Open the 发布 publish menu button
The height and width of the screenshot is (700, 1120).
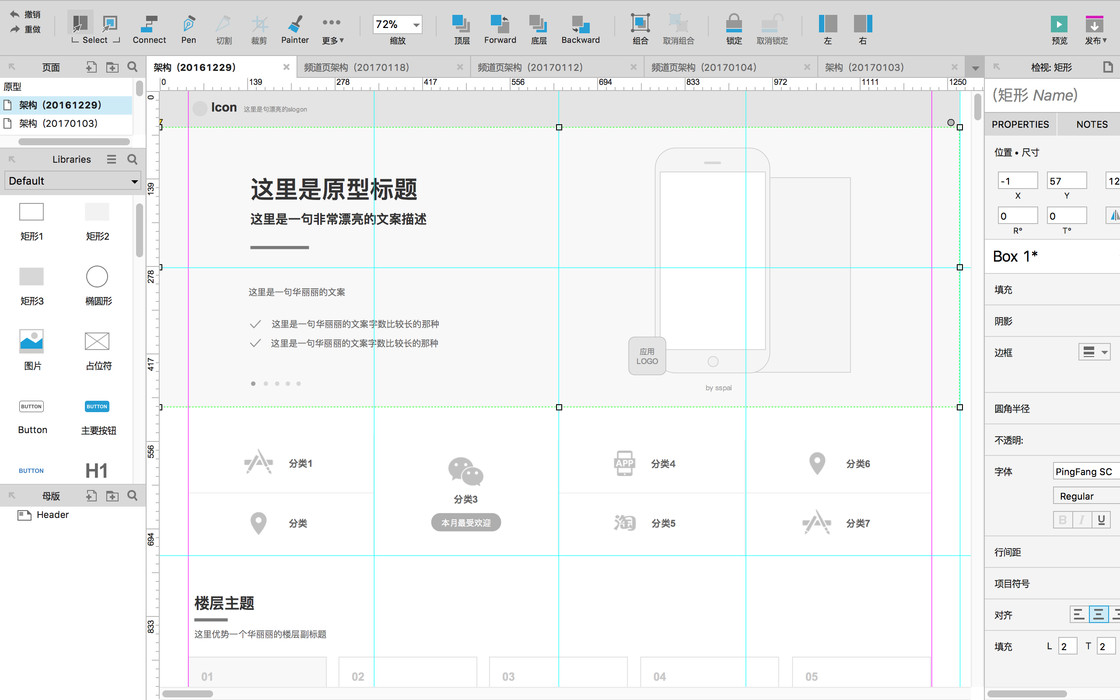1094,30
